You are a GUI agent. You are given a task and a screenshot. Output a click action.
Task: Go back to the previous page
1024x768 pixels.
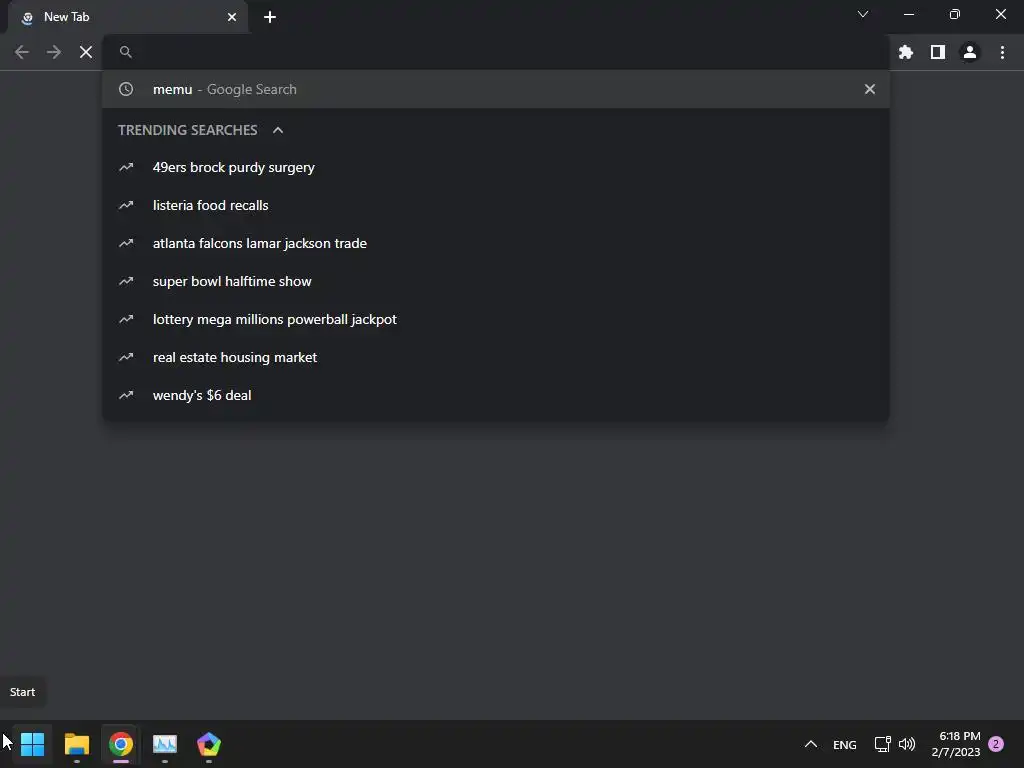22,52
